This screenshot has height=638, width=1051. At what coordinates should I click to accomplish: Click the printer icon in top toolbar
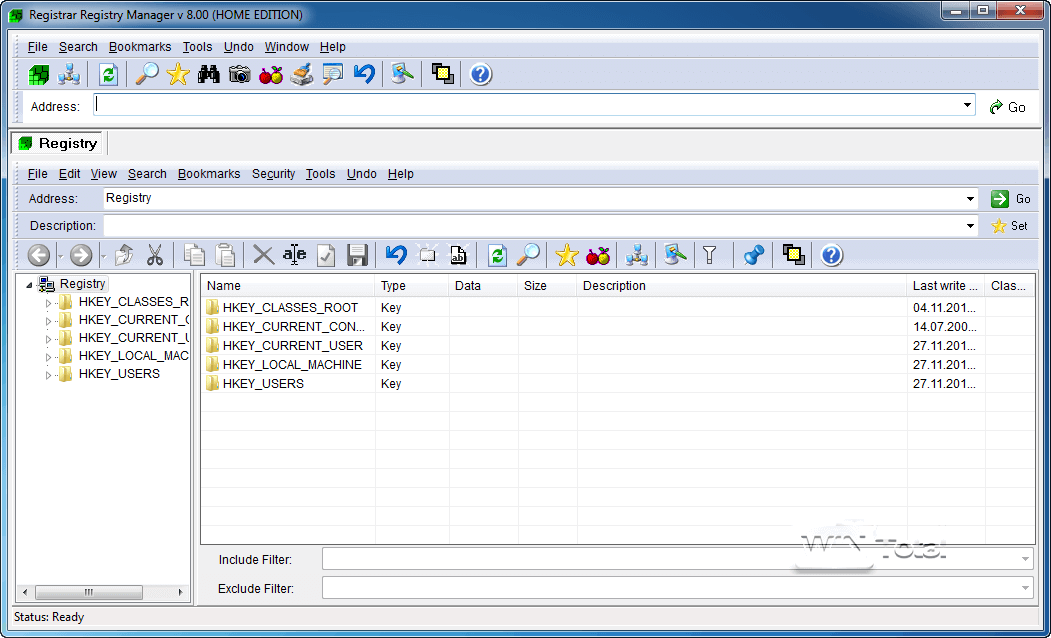[301, 74]
